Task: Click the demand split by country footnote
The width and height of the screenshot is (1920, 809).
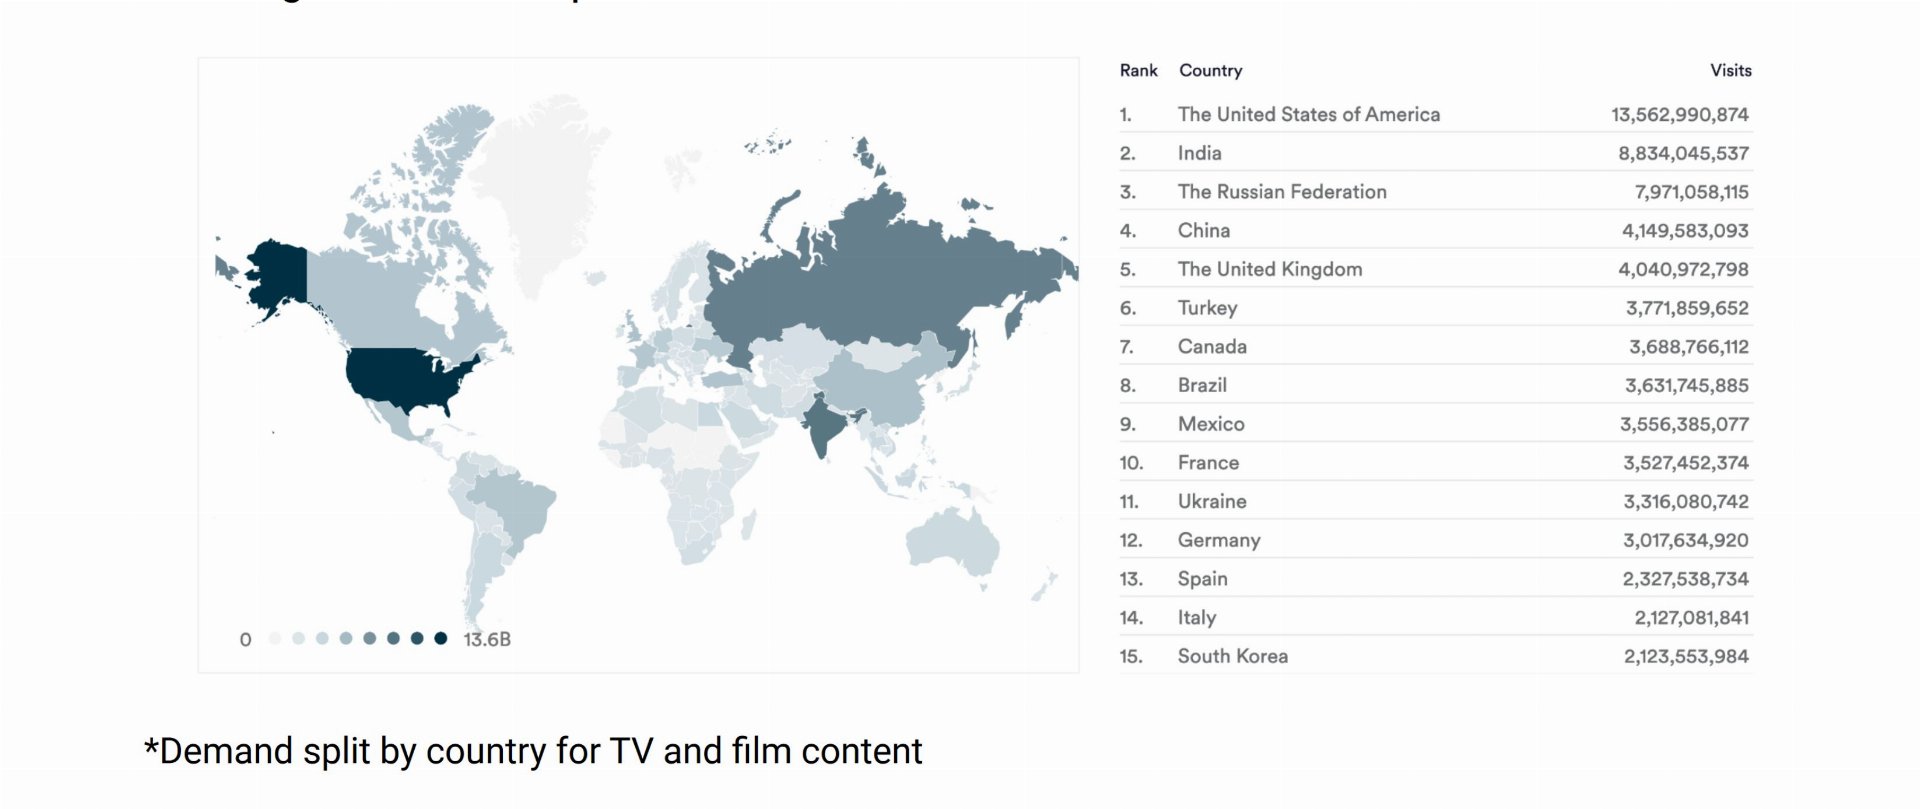Action: pyautogui.click(x=533, y=752)
